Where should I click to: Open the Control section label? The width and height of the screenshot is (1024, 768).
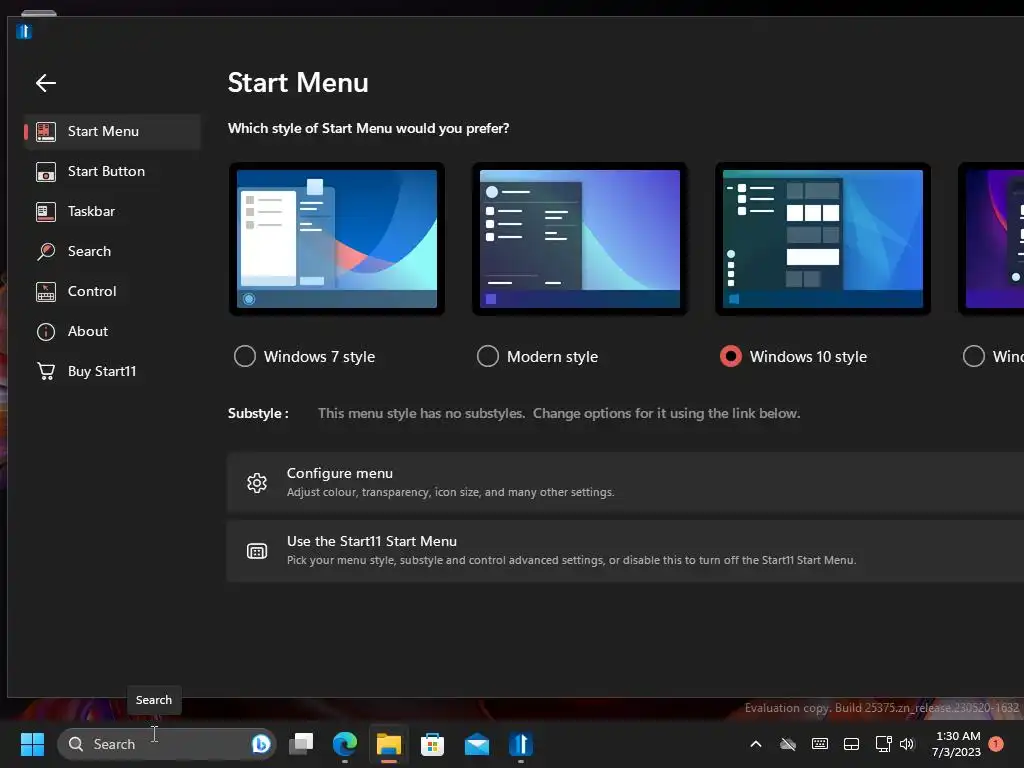pyautogui.click(x=92, y=291)
